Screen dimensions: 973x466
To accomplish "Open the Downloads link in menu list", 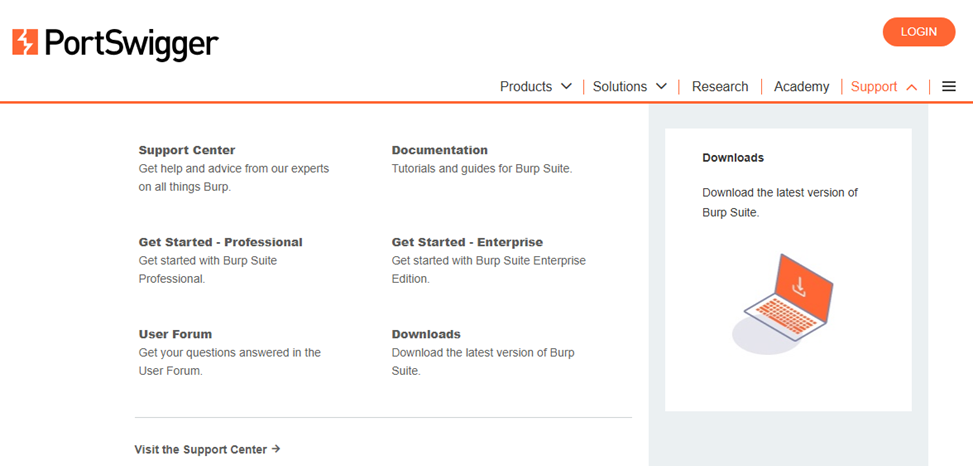I will [x=426, y=334].
